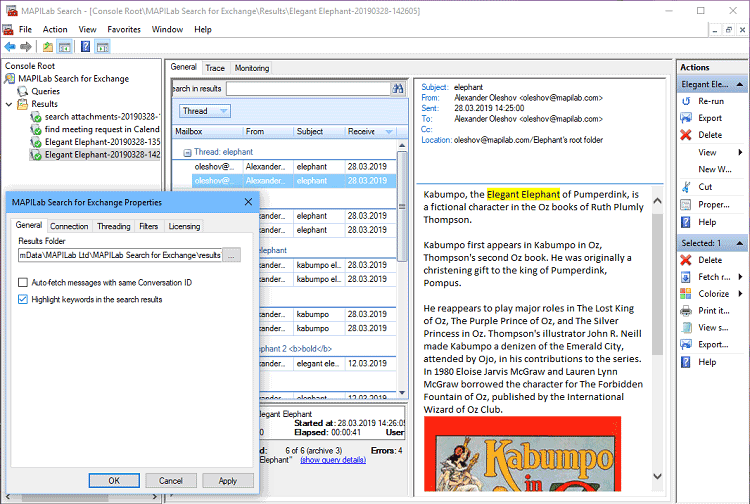Click the browse (...) button for Results Folder

[232, 255]
